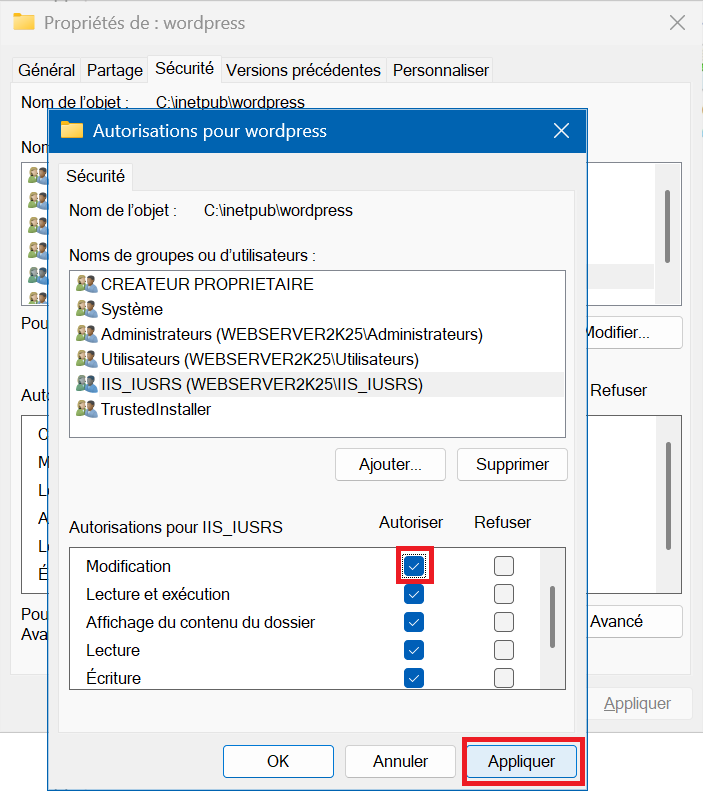Close the Autorisations pour wordpress dialog
703x791 pixels.
pyautogui.click(x=561, y=131)
